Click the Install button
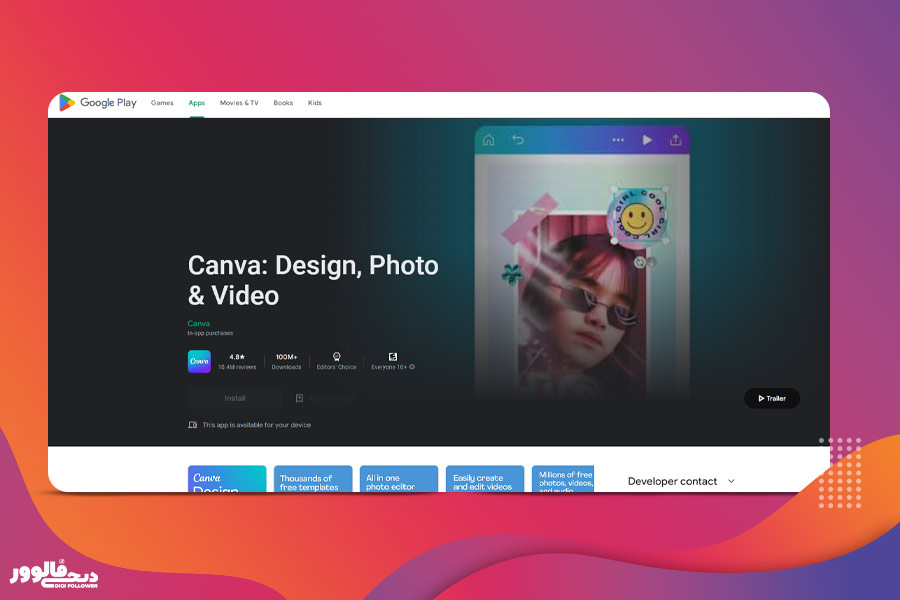 (x=235, y=398)
